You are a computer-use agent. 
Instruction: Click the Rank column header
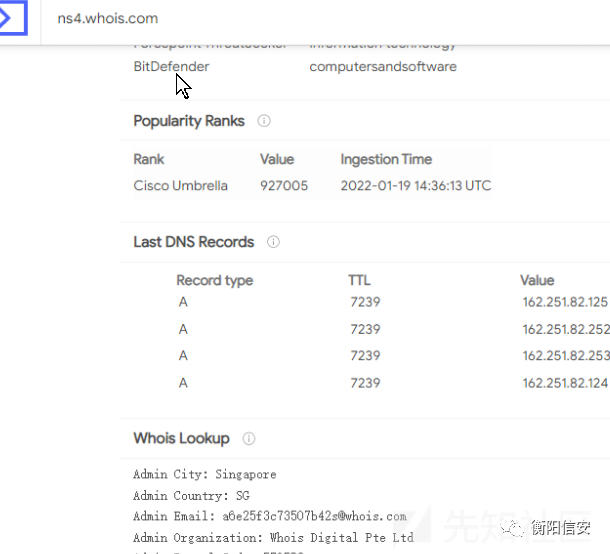(149, 159)
